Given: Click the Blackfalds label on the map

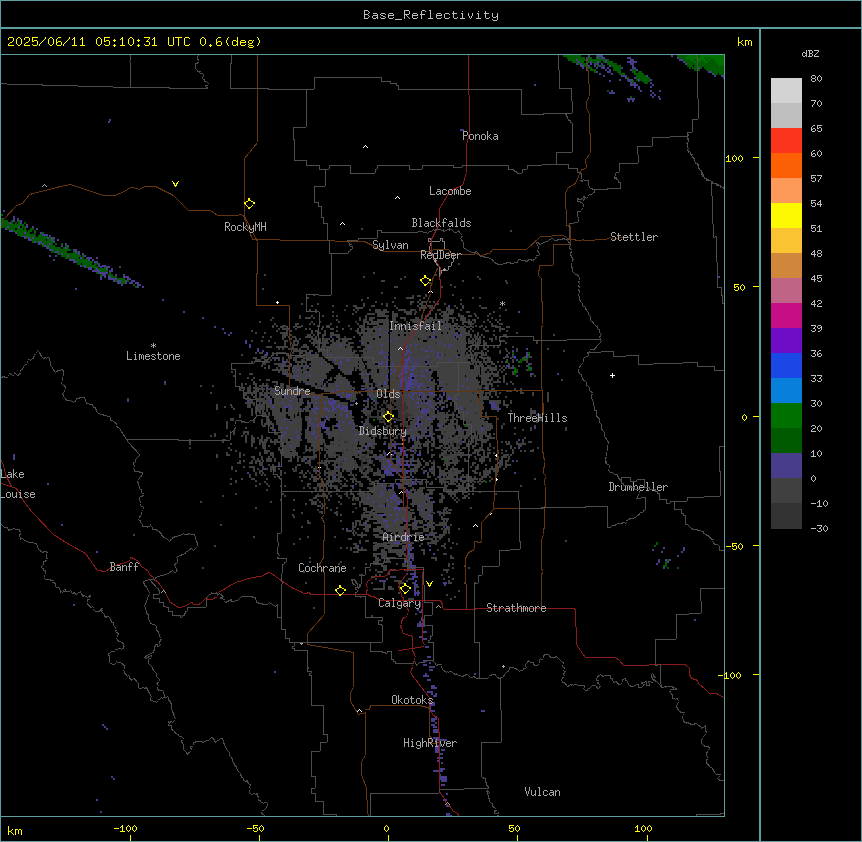Looking at the screenshot, I should pyautogui.click(x=441, y=223).
